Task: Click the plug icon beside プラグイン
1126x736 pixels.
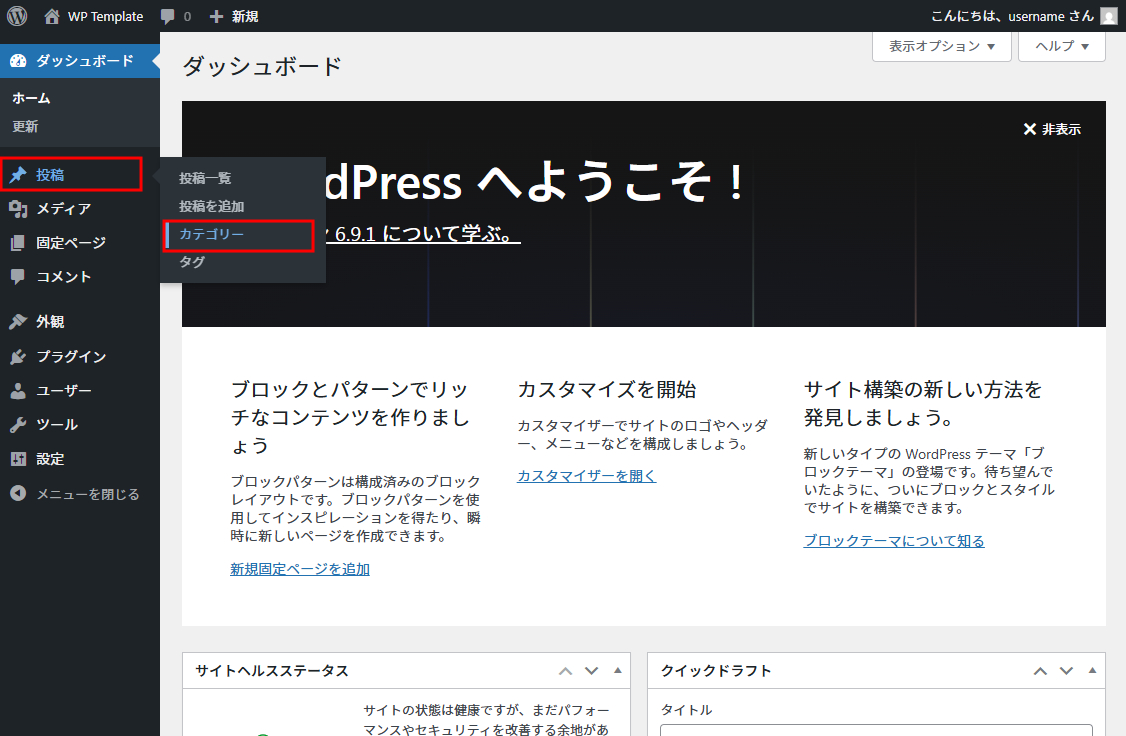Action: point(18,357)
